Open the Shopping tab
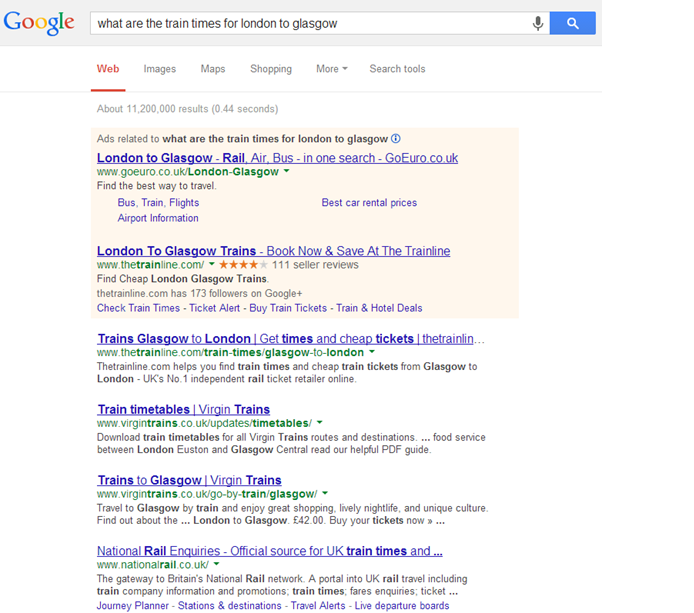 271,69
